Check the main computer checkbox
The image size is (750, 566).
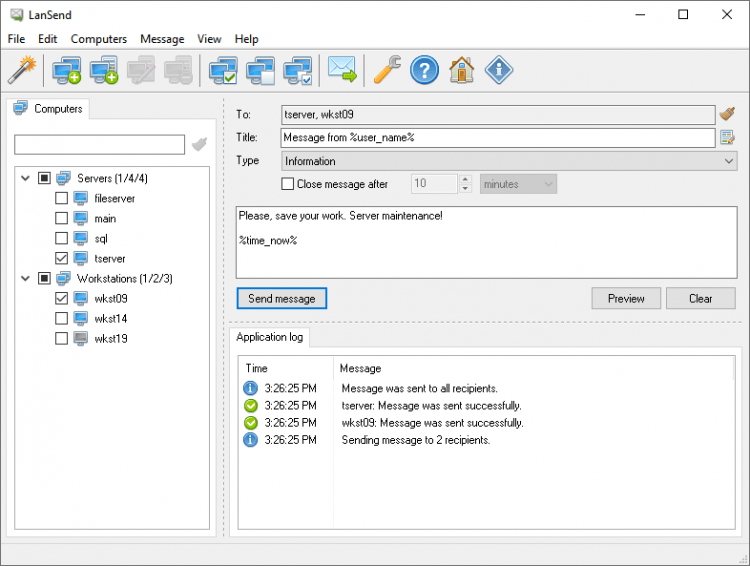[61, 218]
